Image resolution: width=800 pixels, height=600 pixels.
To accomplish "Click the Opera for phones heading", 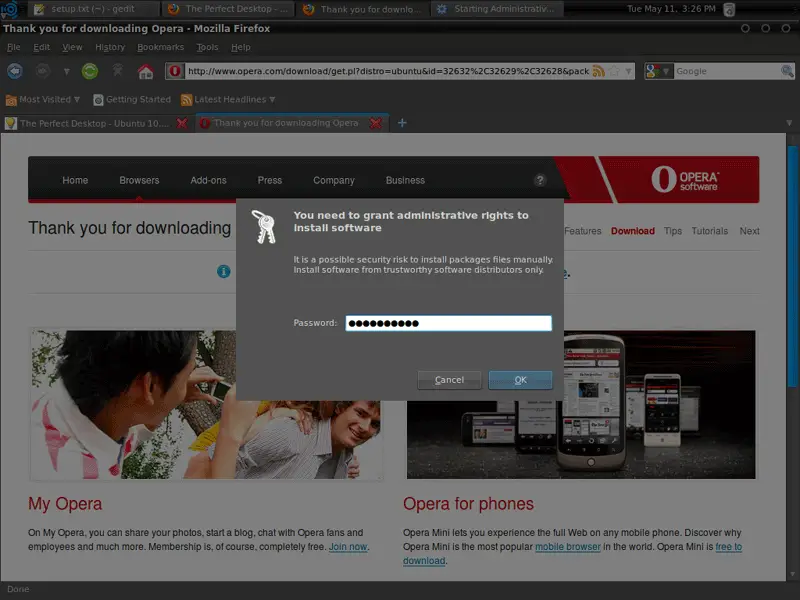I will pyautogui.click(x=468, y=504).
